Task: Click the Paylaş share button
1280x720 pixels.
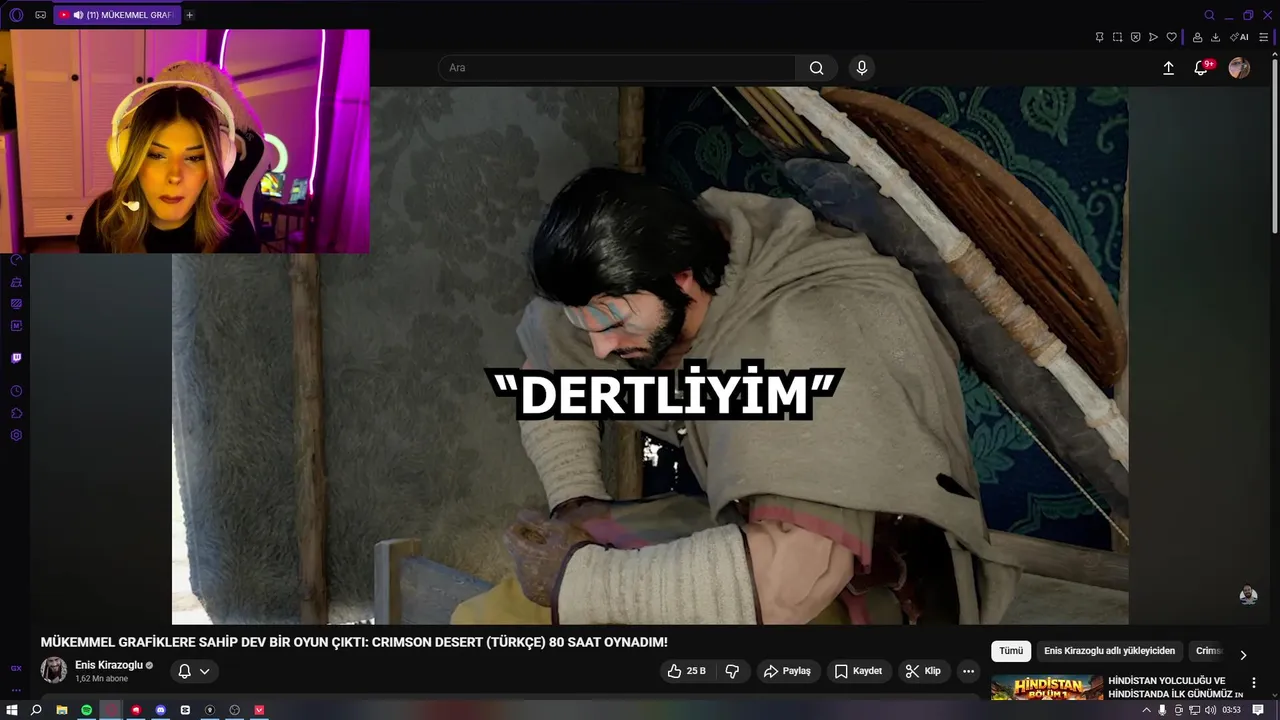Action: pyautogui.click(x=787, y=671)
